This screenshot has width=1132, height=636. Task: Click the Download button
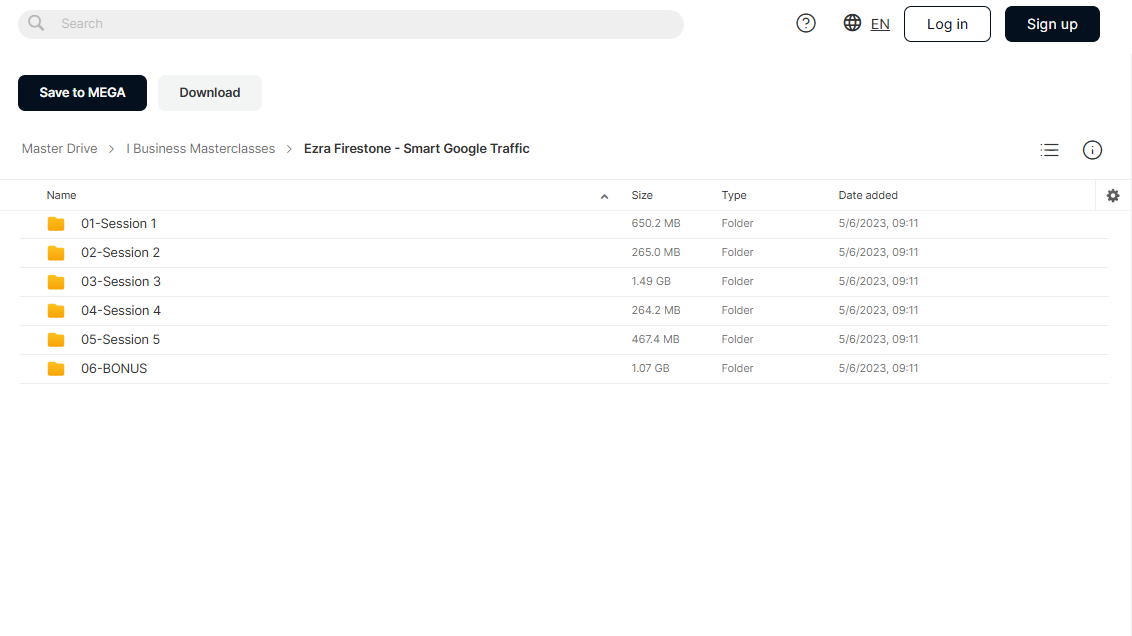click(x=209, y=92)
